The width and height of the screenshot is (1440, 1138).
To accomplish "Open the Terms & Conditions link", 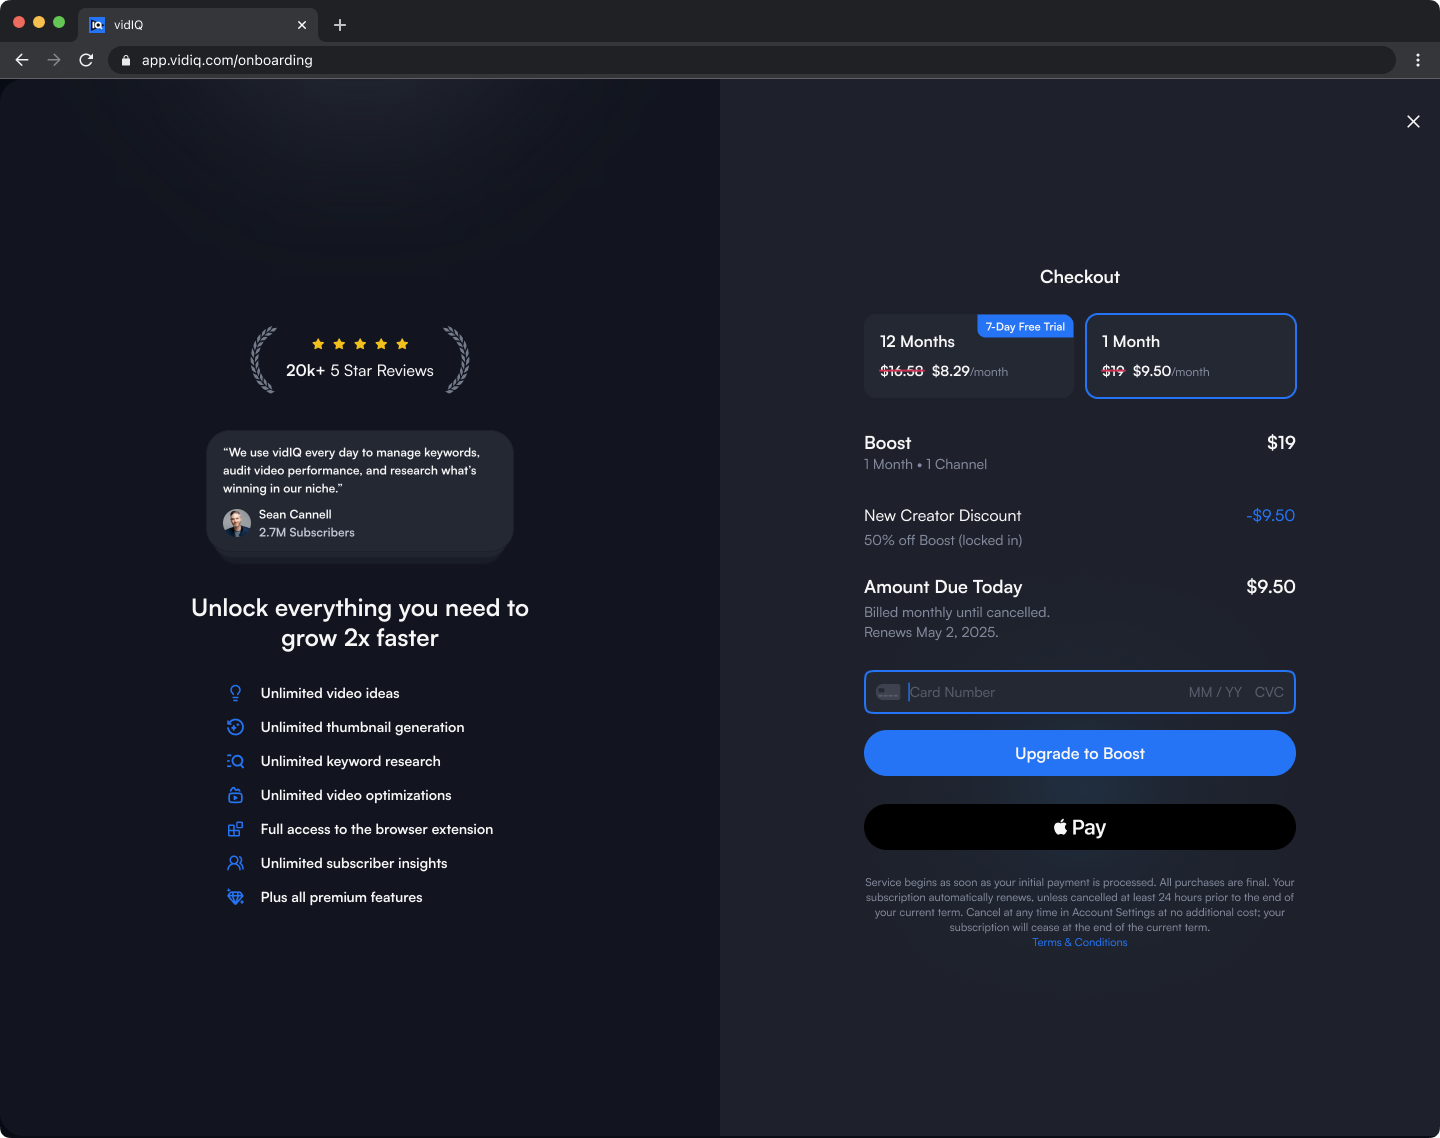I will [x=1079, y=942].
